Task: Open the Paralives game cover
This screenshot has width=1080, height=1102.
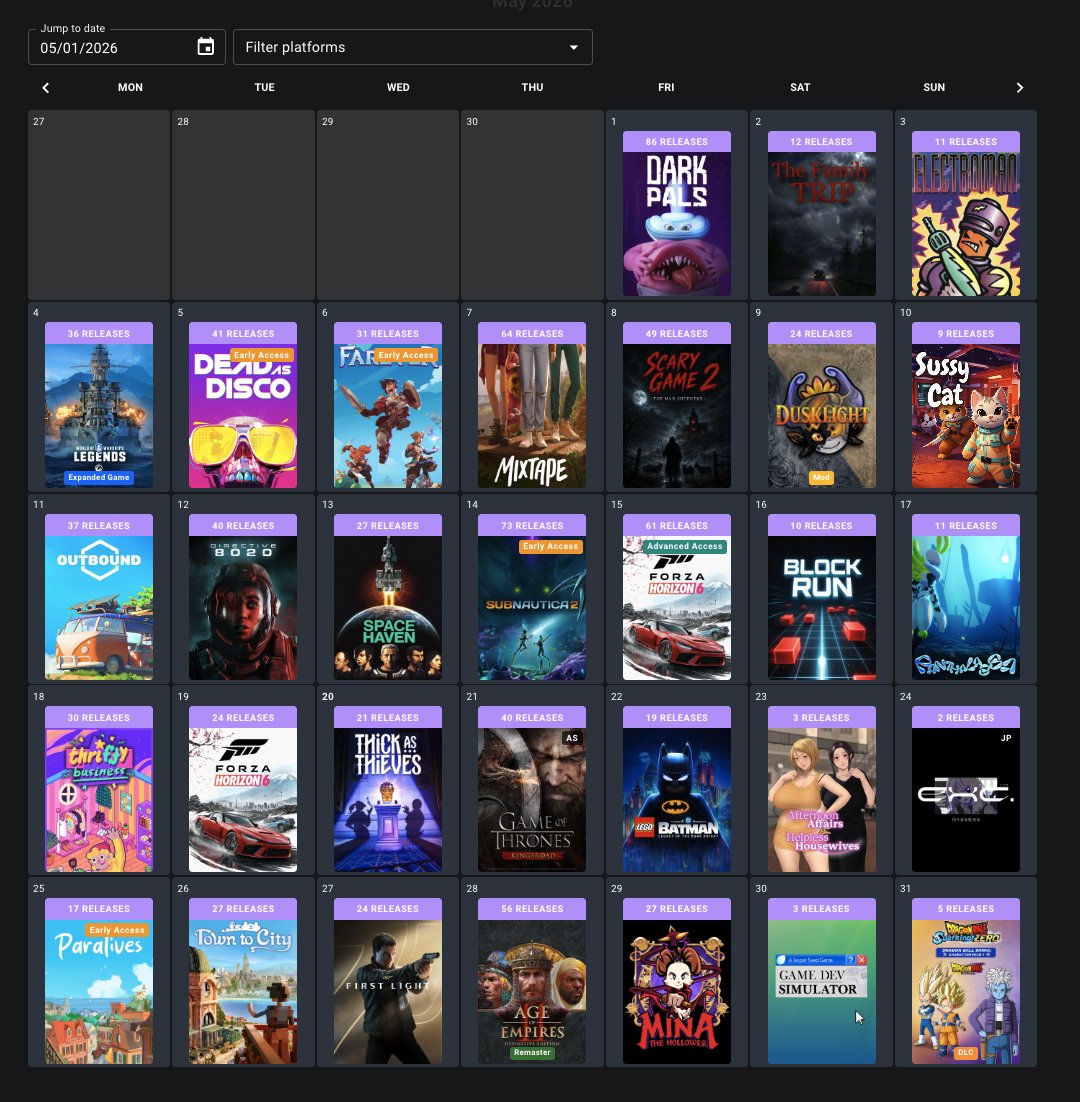Action: [x=98, y=992]
